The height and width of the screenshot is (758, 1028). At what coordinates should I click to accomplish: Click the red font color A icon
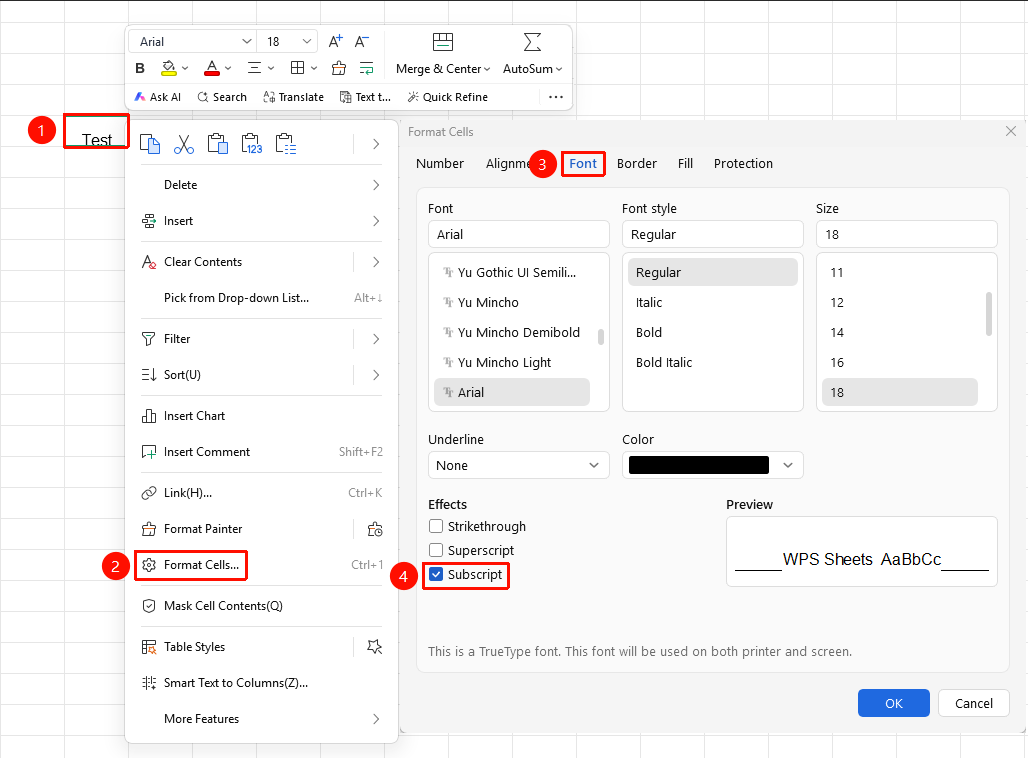point(212,68)
